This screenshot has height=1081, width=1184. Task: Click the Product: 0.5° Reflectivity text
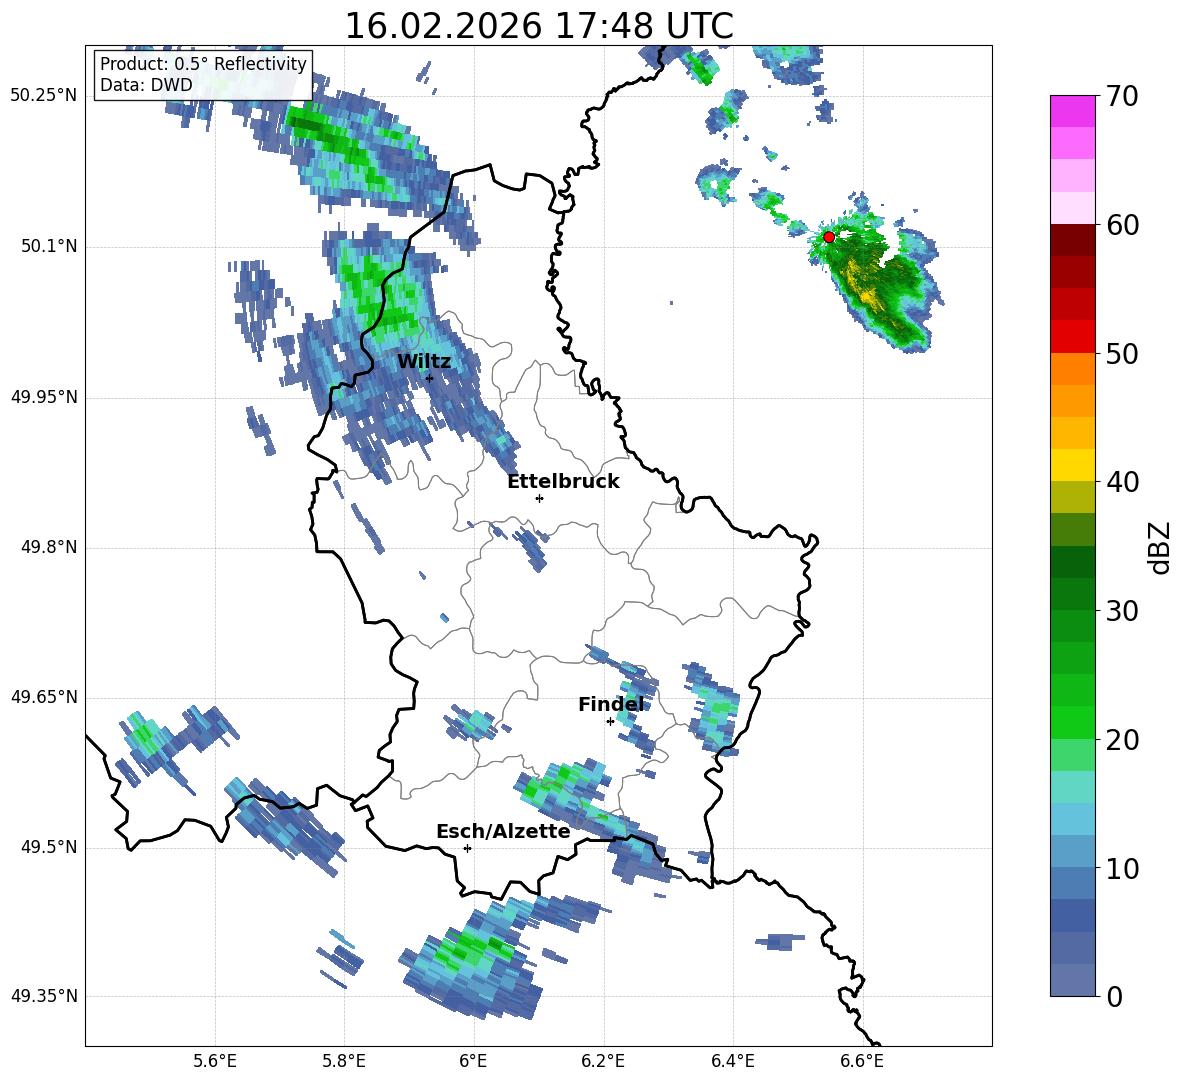(203, 63)
